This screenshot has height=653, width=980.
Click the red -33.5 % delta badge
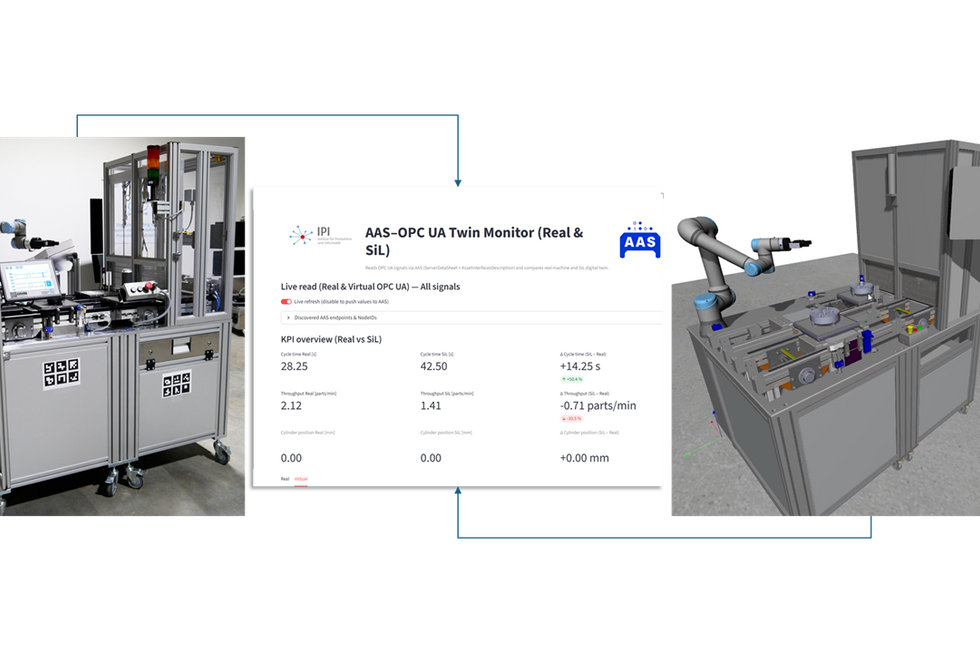coord(572,419)
